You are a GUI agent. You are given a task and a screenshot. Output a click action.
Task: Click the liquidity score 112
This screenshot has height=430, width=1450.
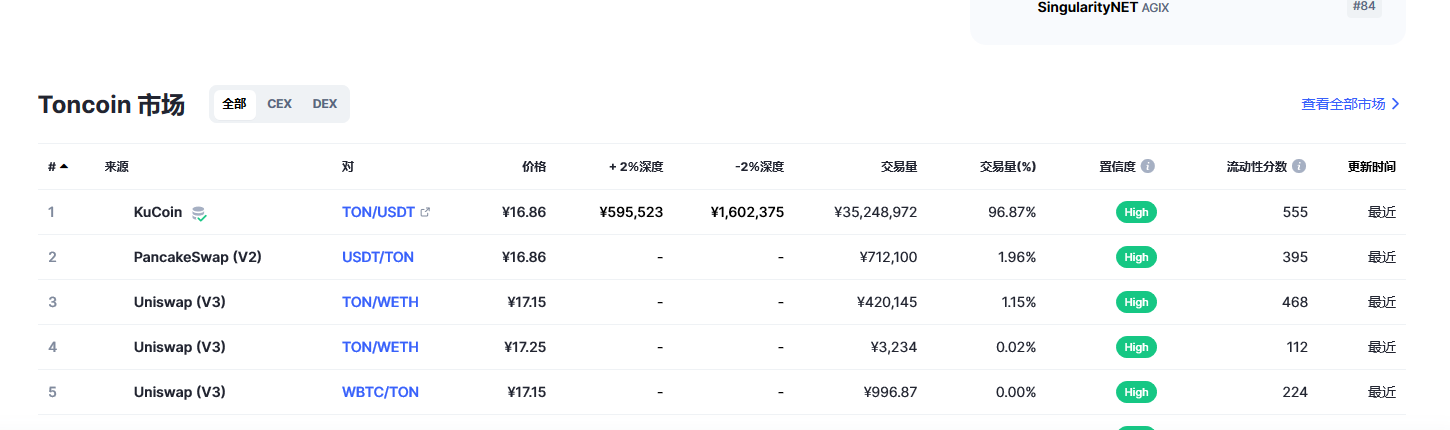1297,347
